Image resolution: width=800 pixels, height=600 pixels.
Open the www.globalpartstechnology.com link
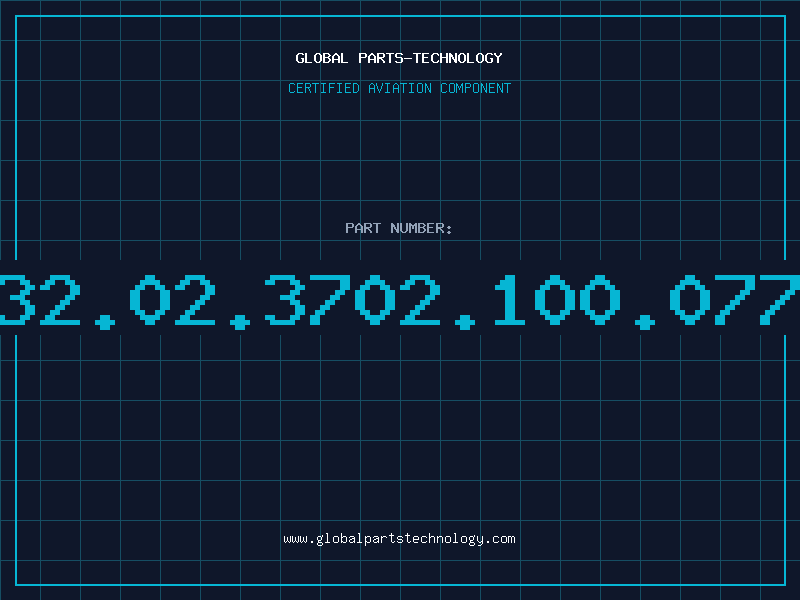pos(399,539)
